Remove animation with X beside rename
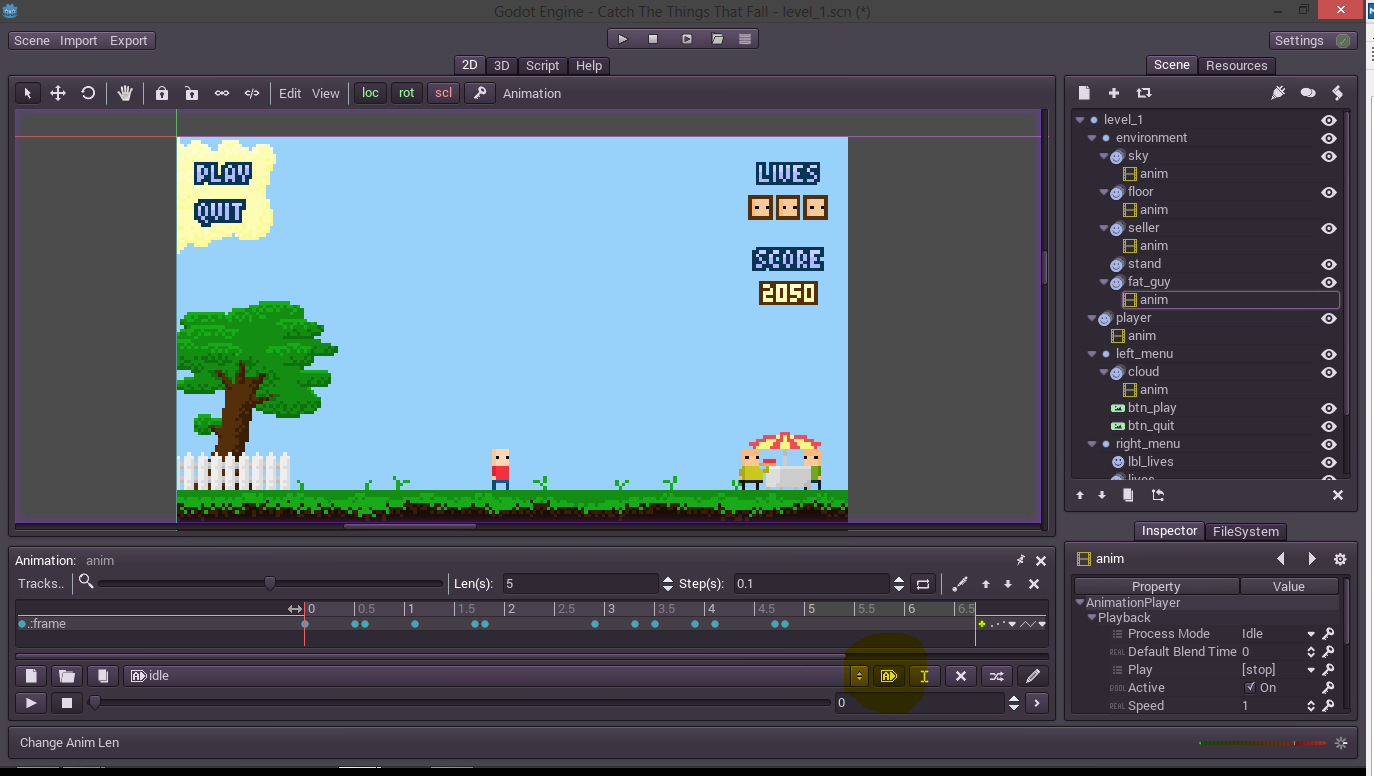The width and height of the screenshot is (1374, 776). click(x=961, y=676)
